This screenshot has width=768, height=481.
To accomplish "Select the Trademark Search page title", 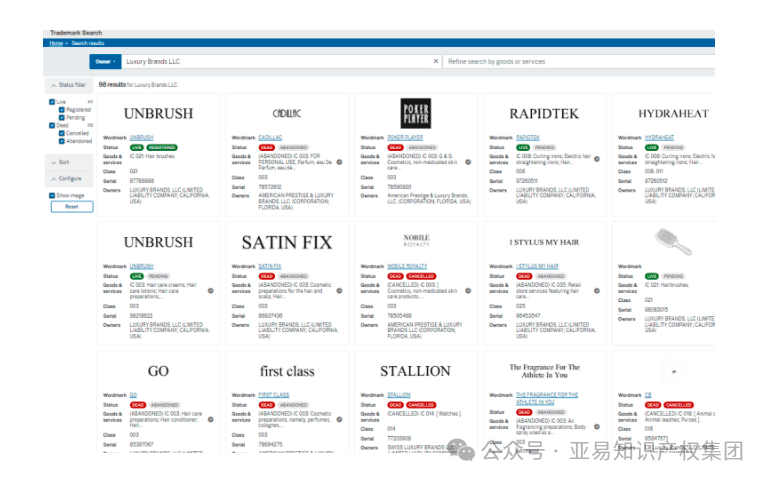I will pyautogui.click(x=76, y=33).
